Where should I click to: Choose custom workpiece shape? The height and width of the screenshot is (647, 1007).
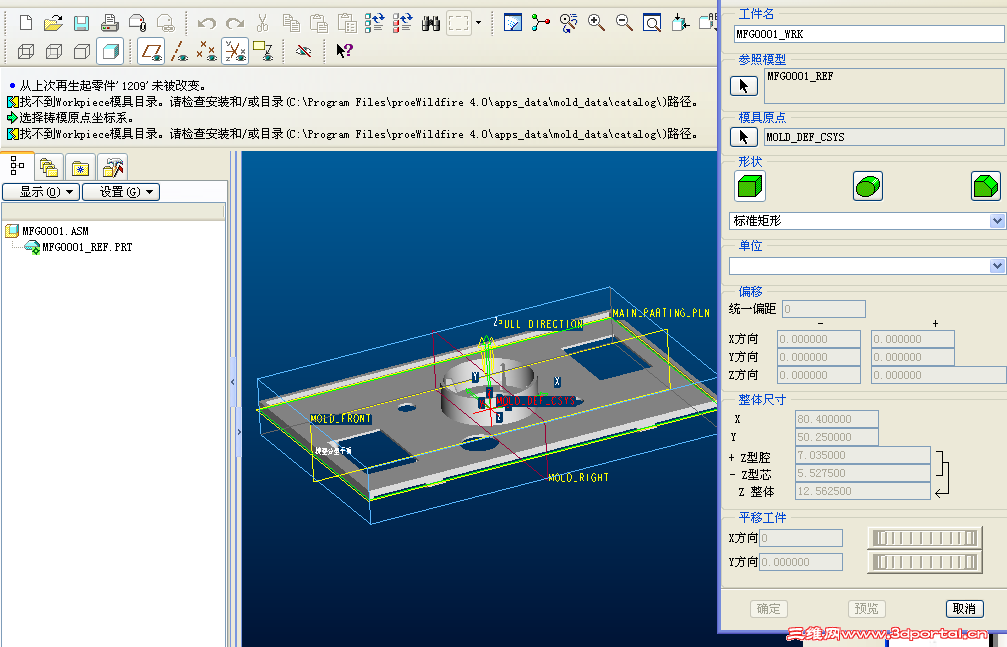click(986, 186)
